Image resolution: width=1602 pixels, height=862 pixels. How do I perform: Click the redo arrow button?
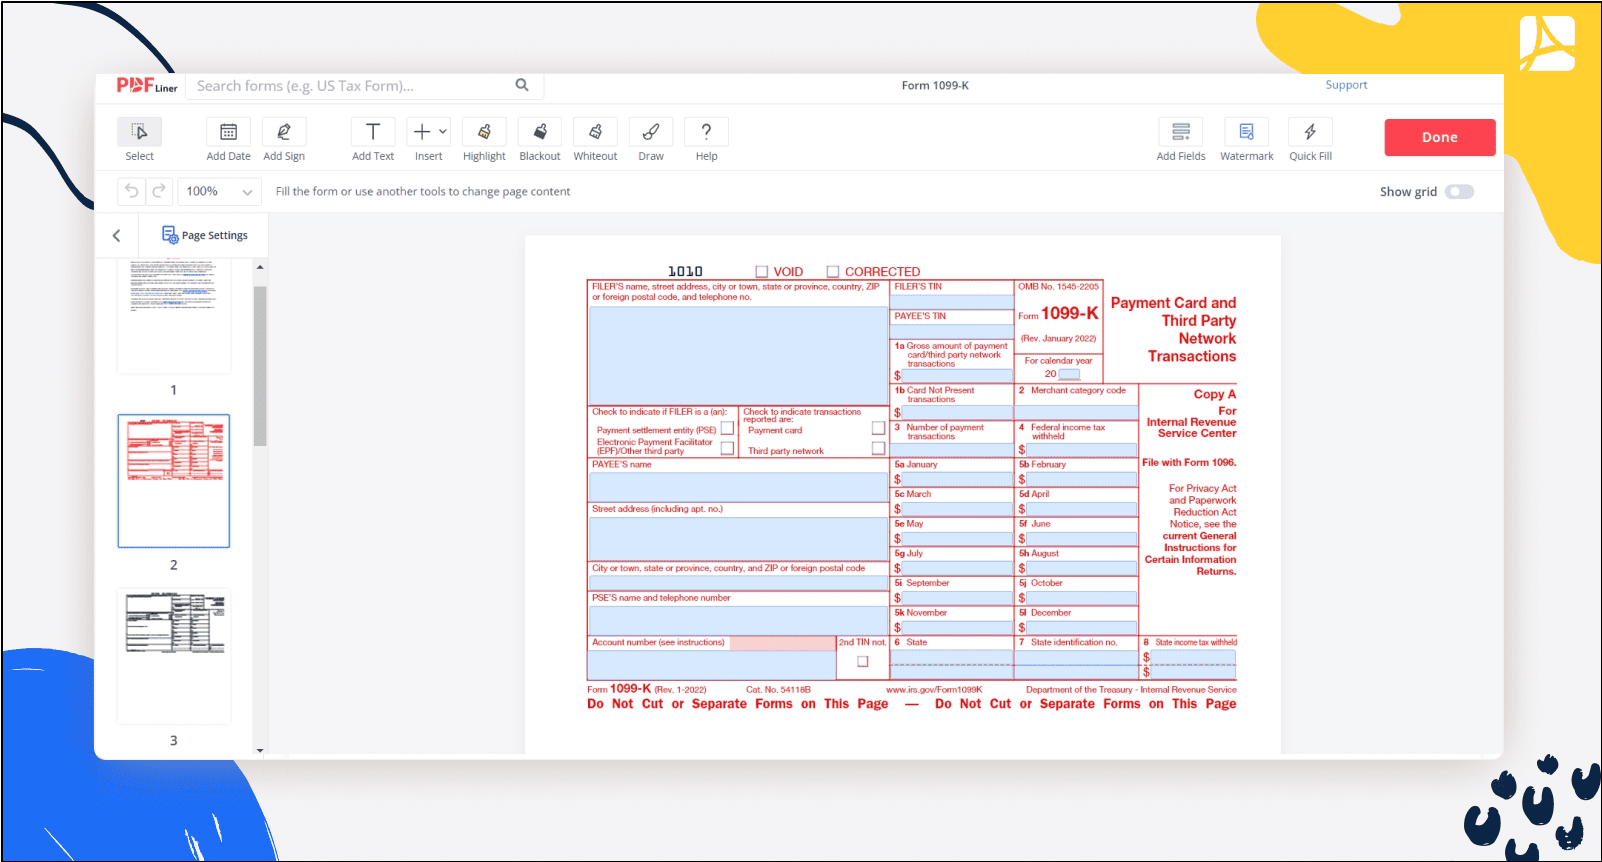(x=158, y=191)
